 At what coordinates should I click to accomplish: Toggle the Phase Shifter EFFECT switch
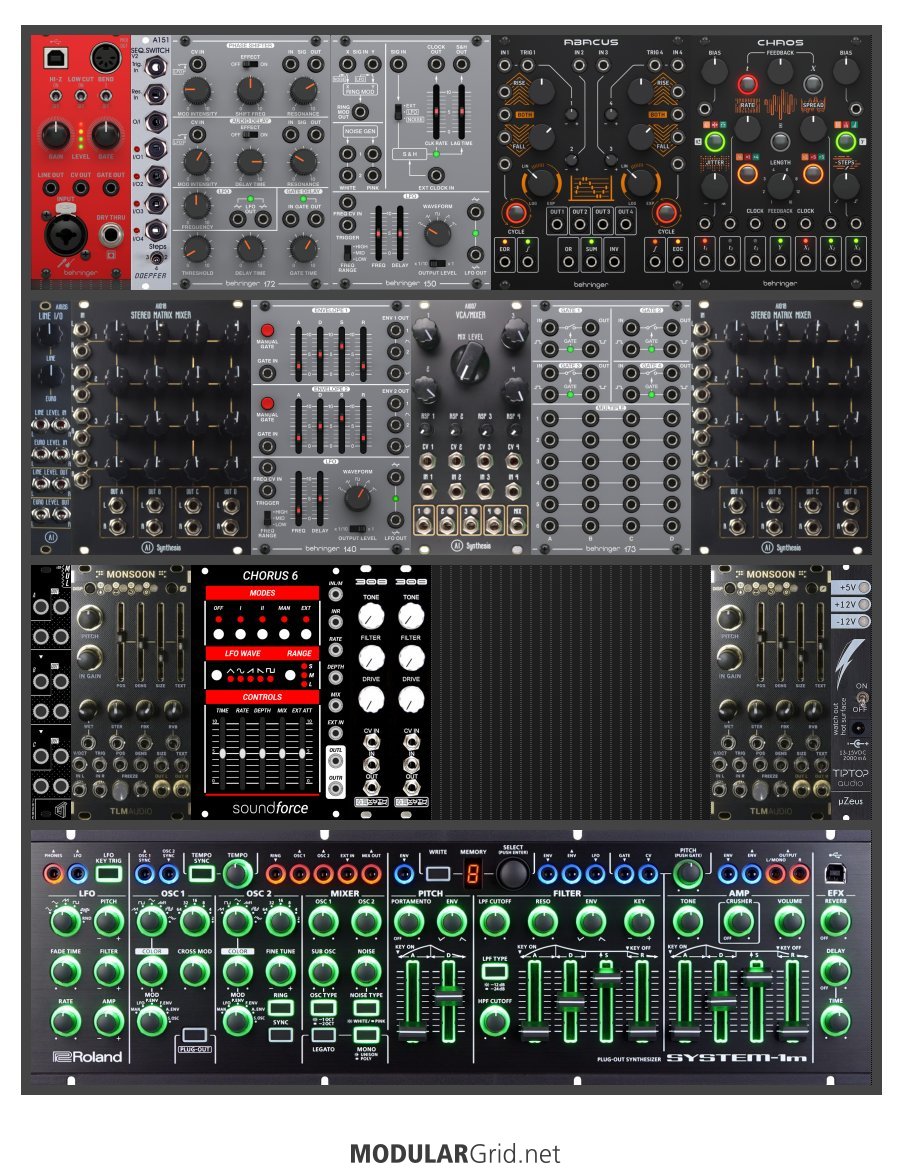[250, 64]
